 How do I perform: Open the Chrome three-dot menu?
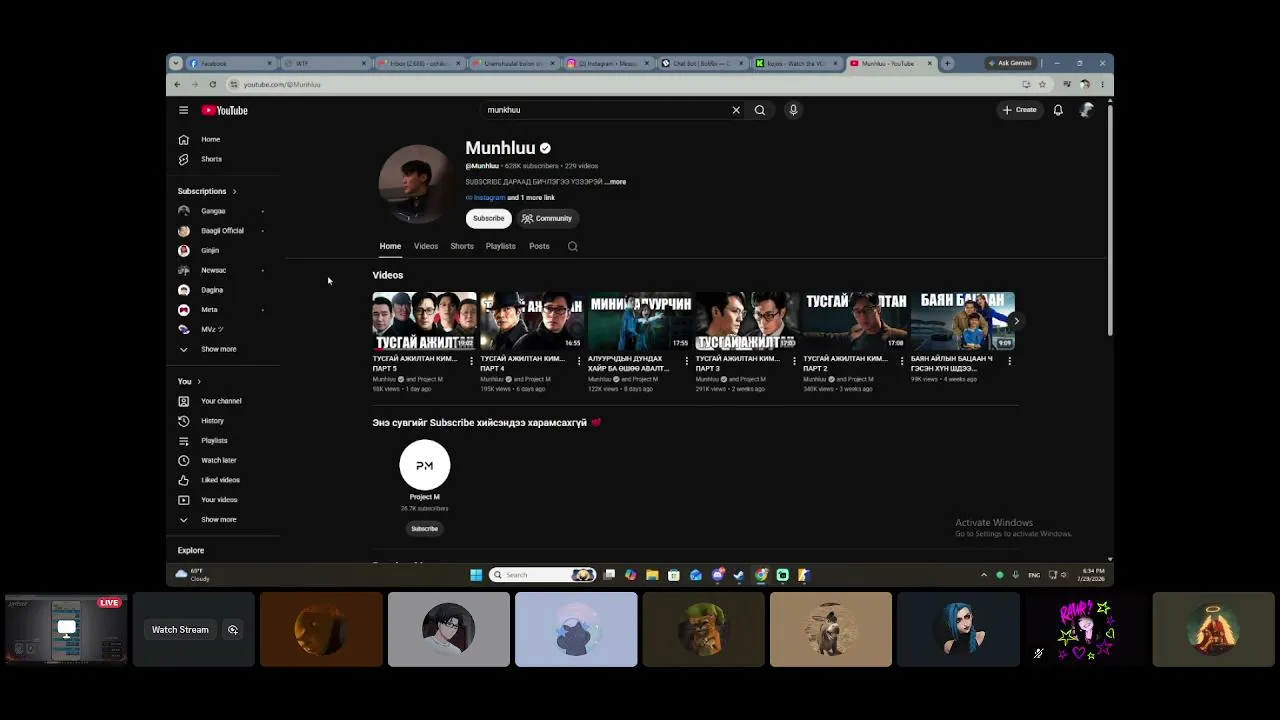pyautogui.click(x=1102, y=84)
